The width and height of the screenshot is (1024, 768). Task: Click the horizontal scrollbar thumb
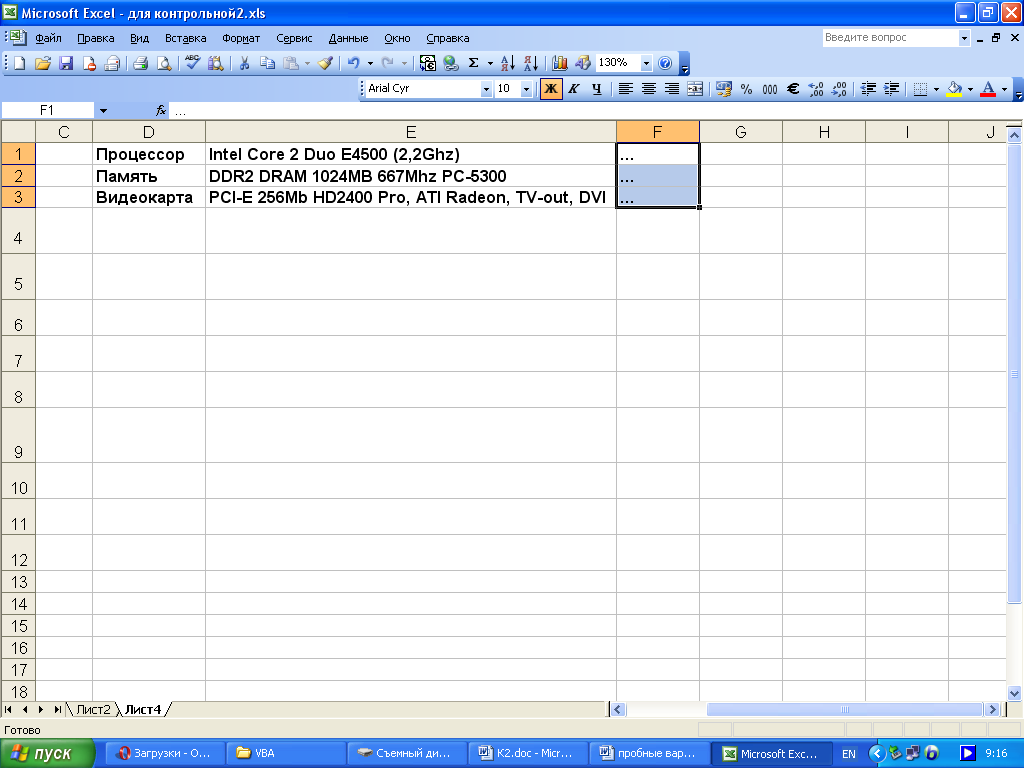844,709
